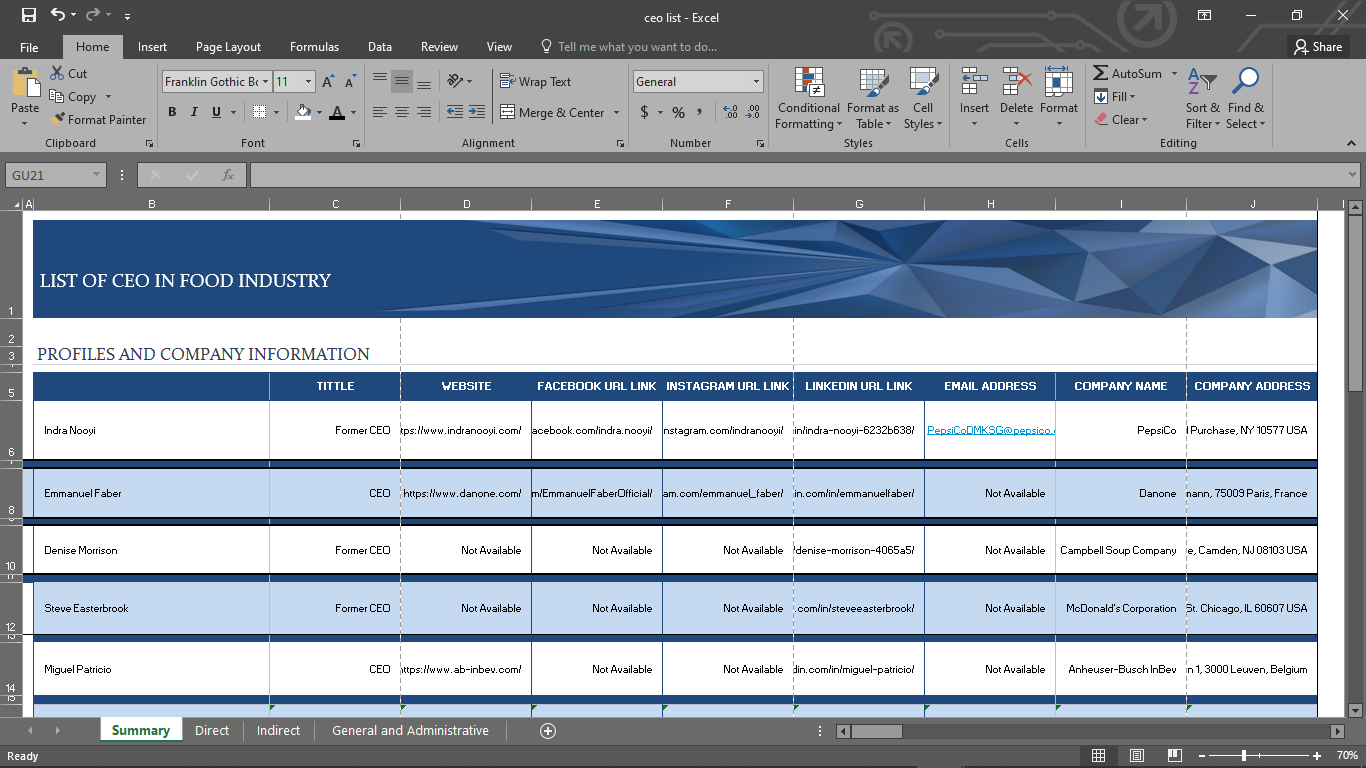The height and width of the screenshot is (768, 1366).
Task: Open the Format cells button
Action: tap(1058, 98)
